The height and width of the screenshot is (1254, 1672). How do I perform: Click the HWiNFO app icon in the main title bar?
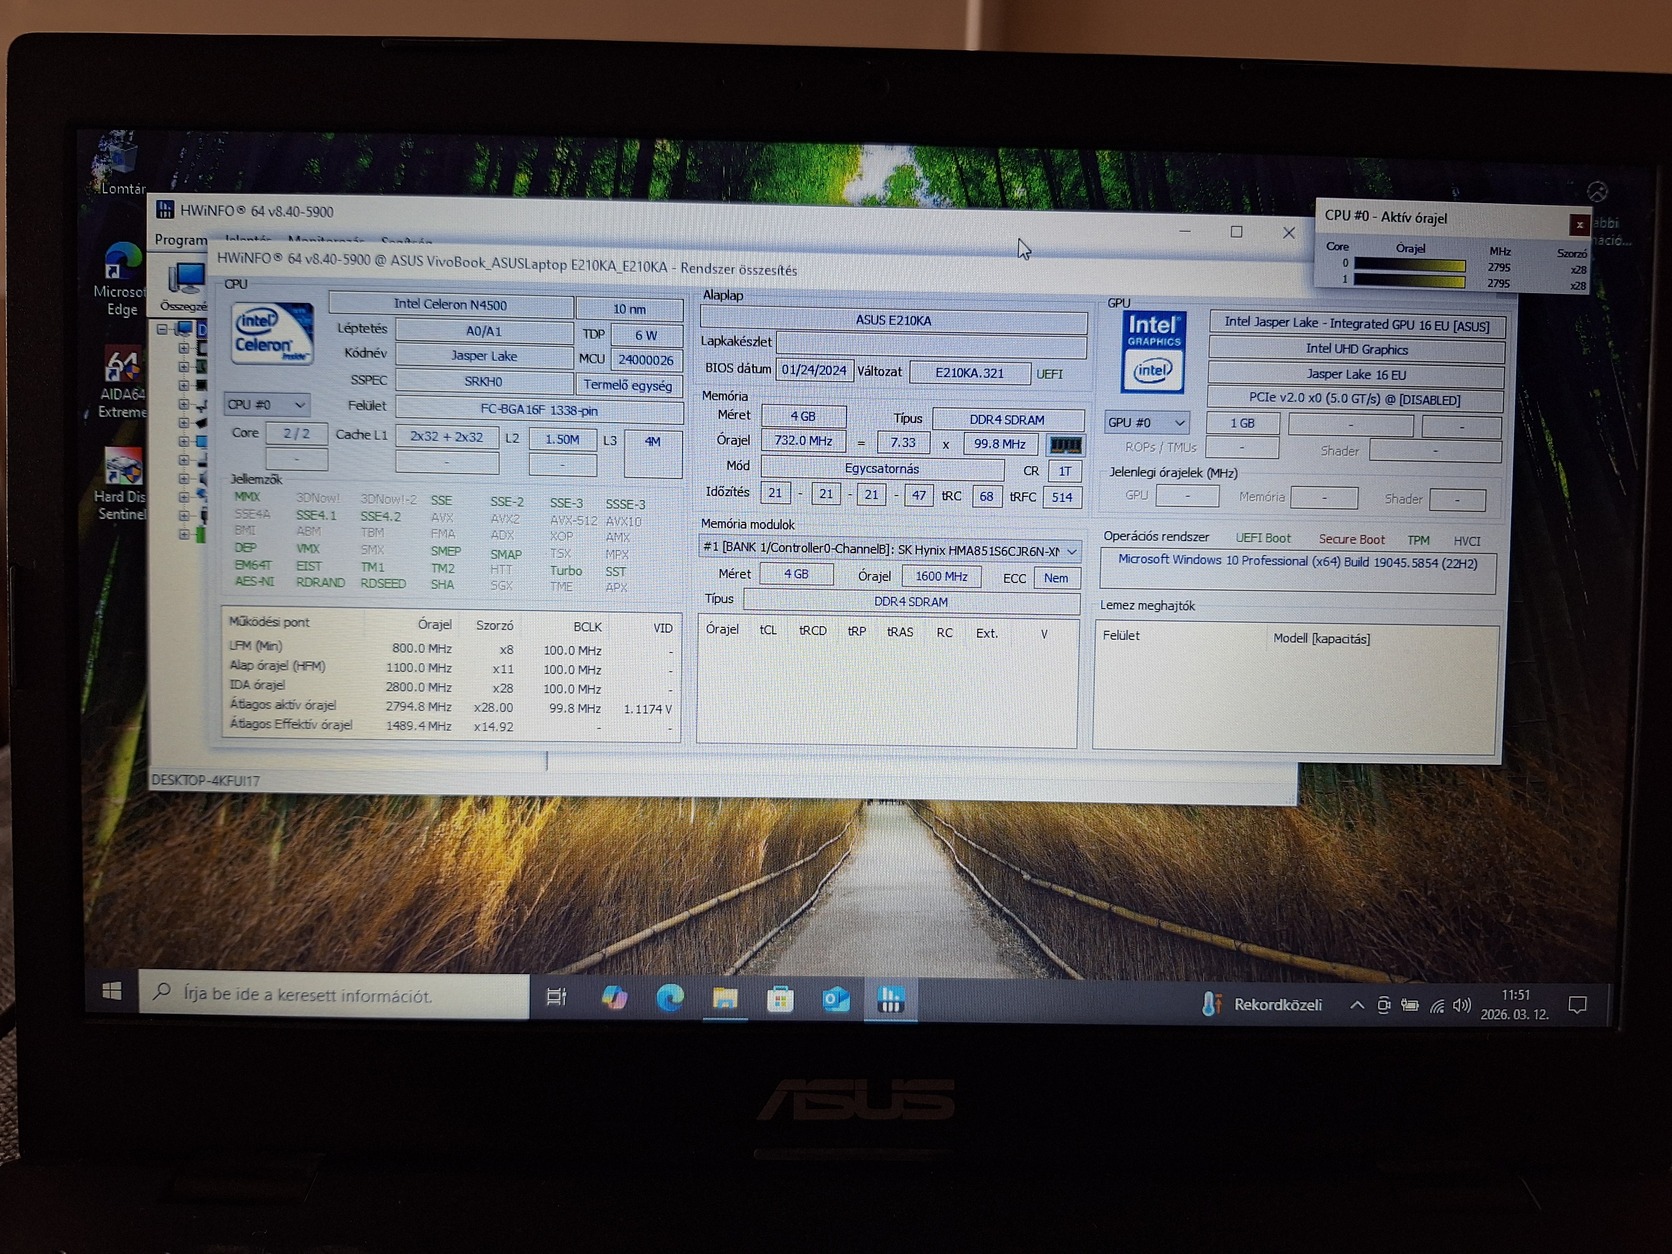pos(165,210)
